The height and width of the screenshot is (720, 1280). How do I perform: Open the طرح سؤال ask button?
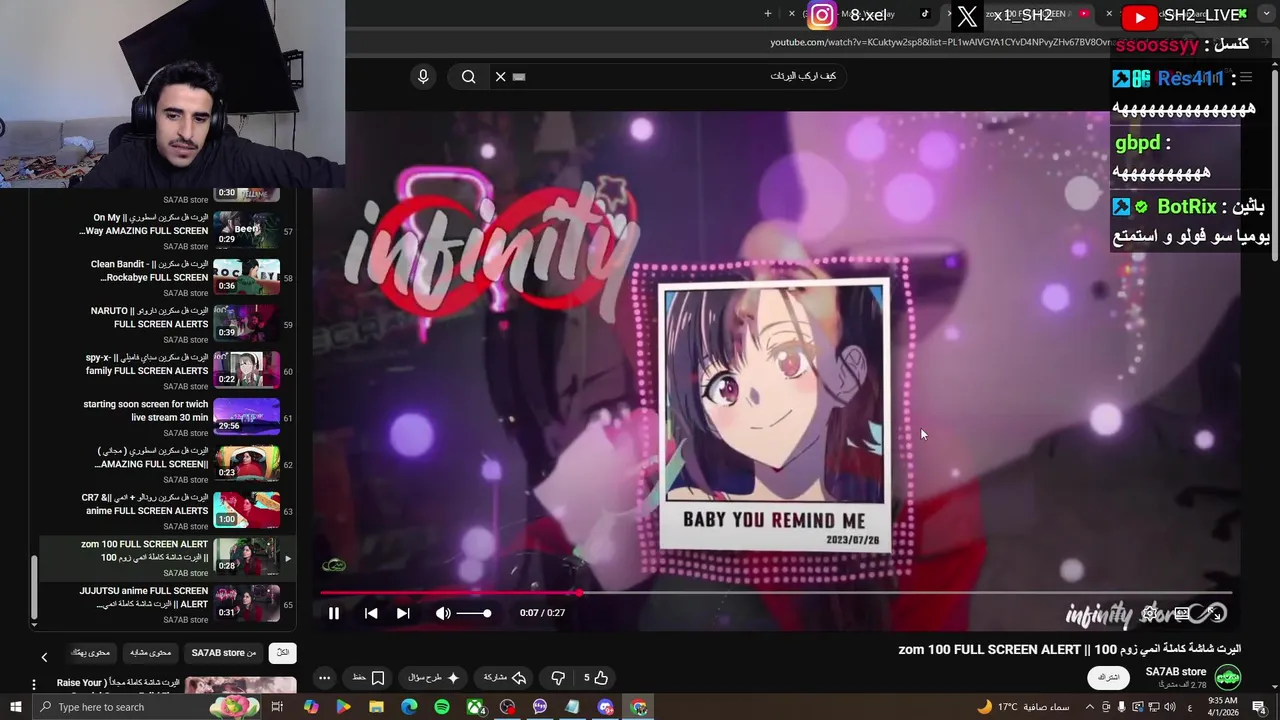(433, 678)
